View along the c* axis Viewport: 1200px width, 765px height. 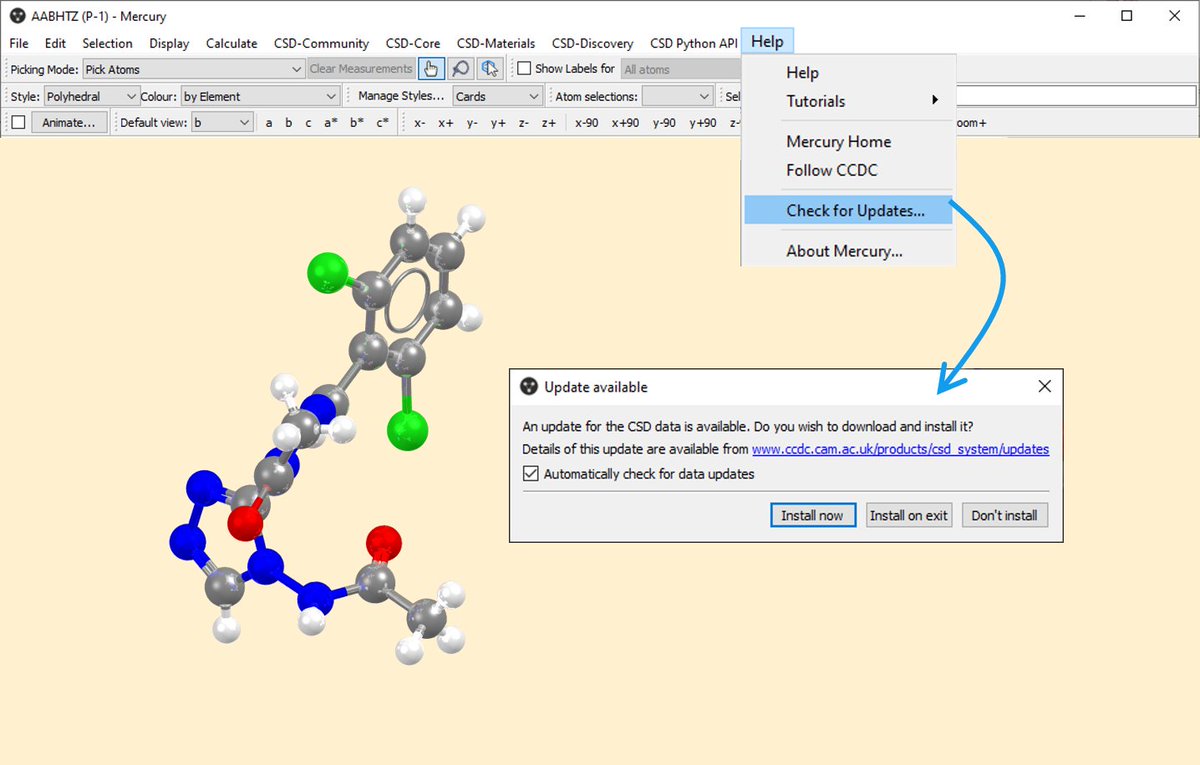tap(382, 122)
